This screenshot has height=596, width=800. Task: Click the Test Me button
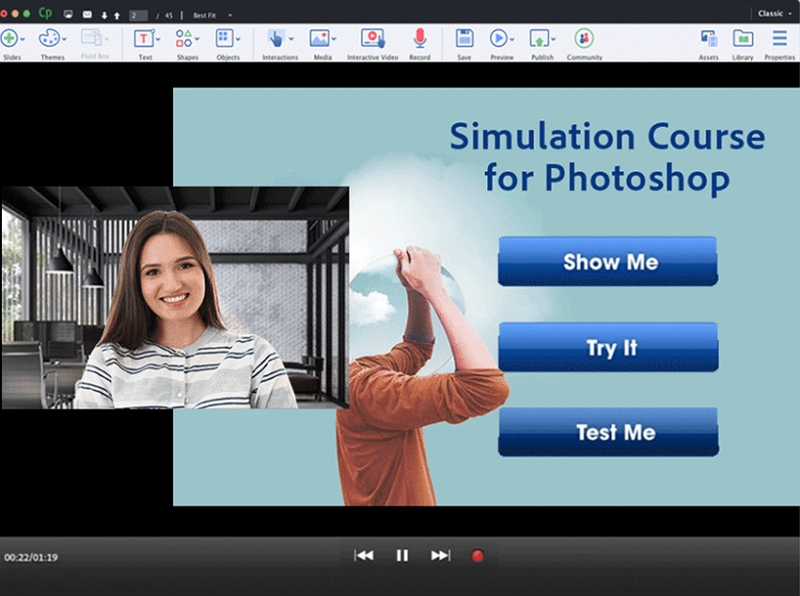click(608, 432)
